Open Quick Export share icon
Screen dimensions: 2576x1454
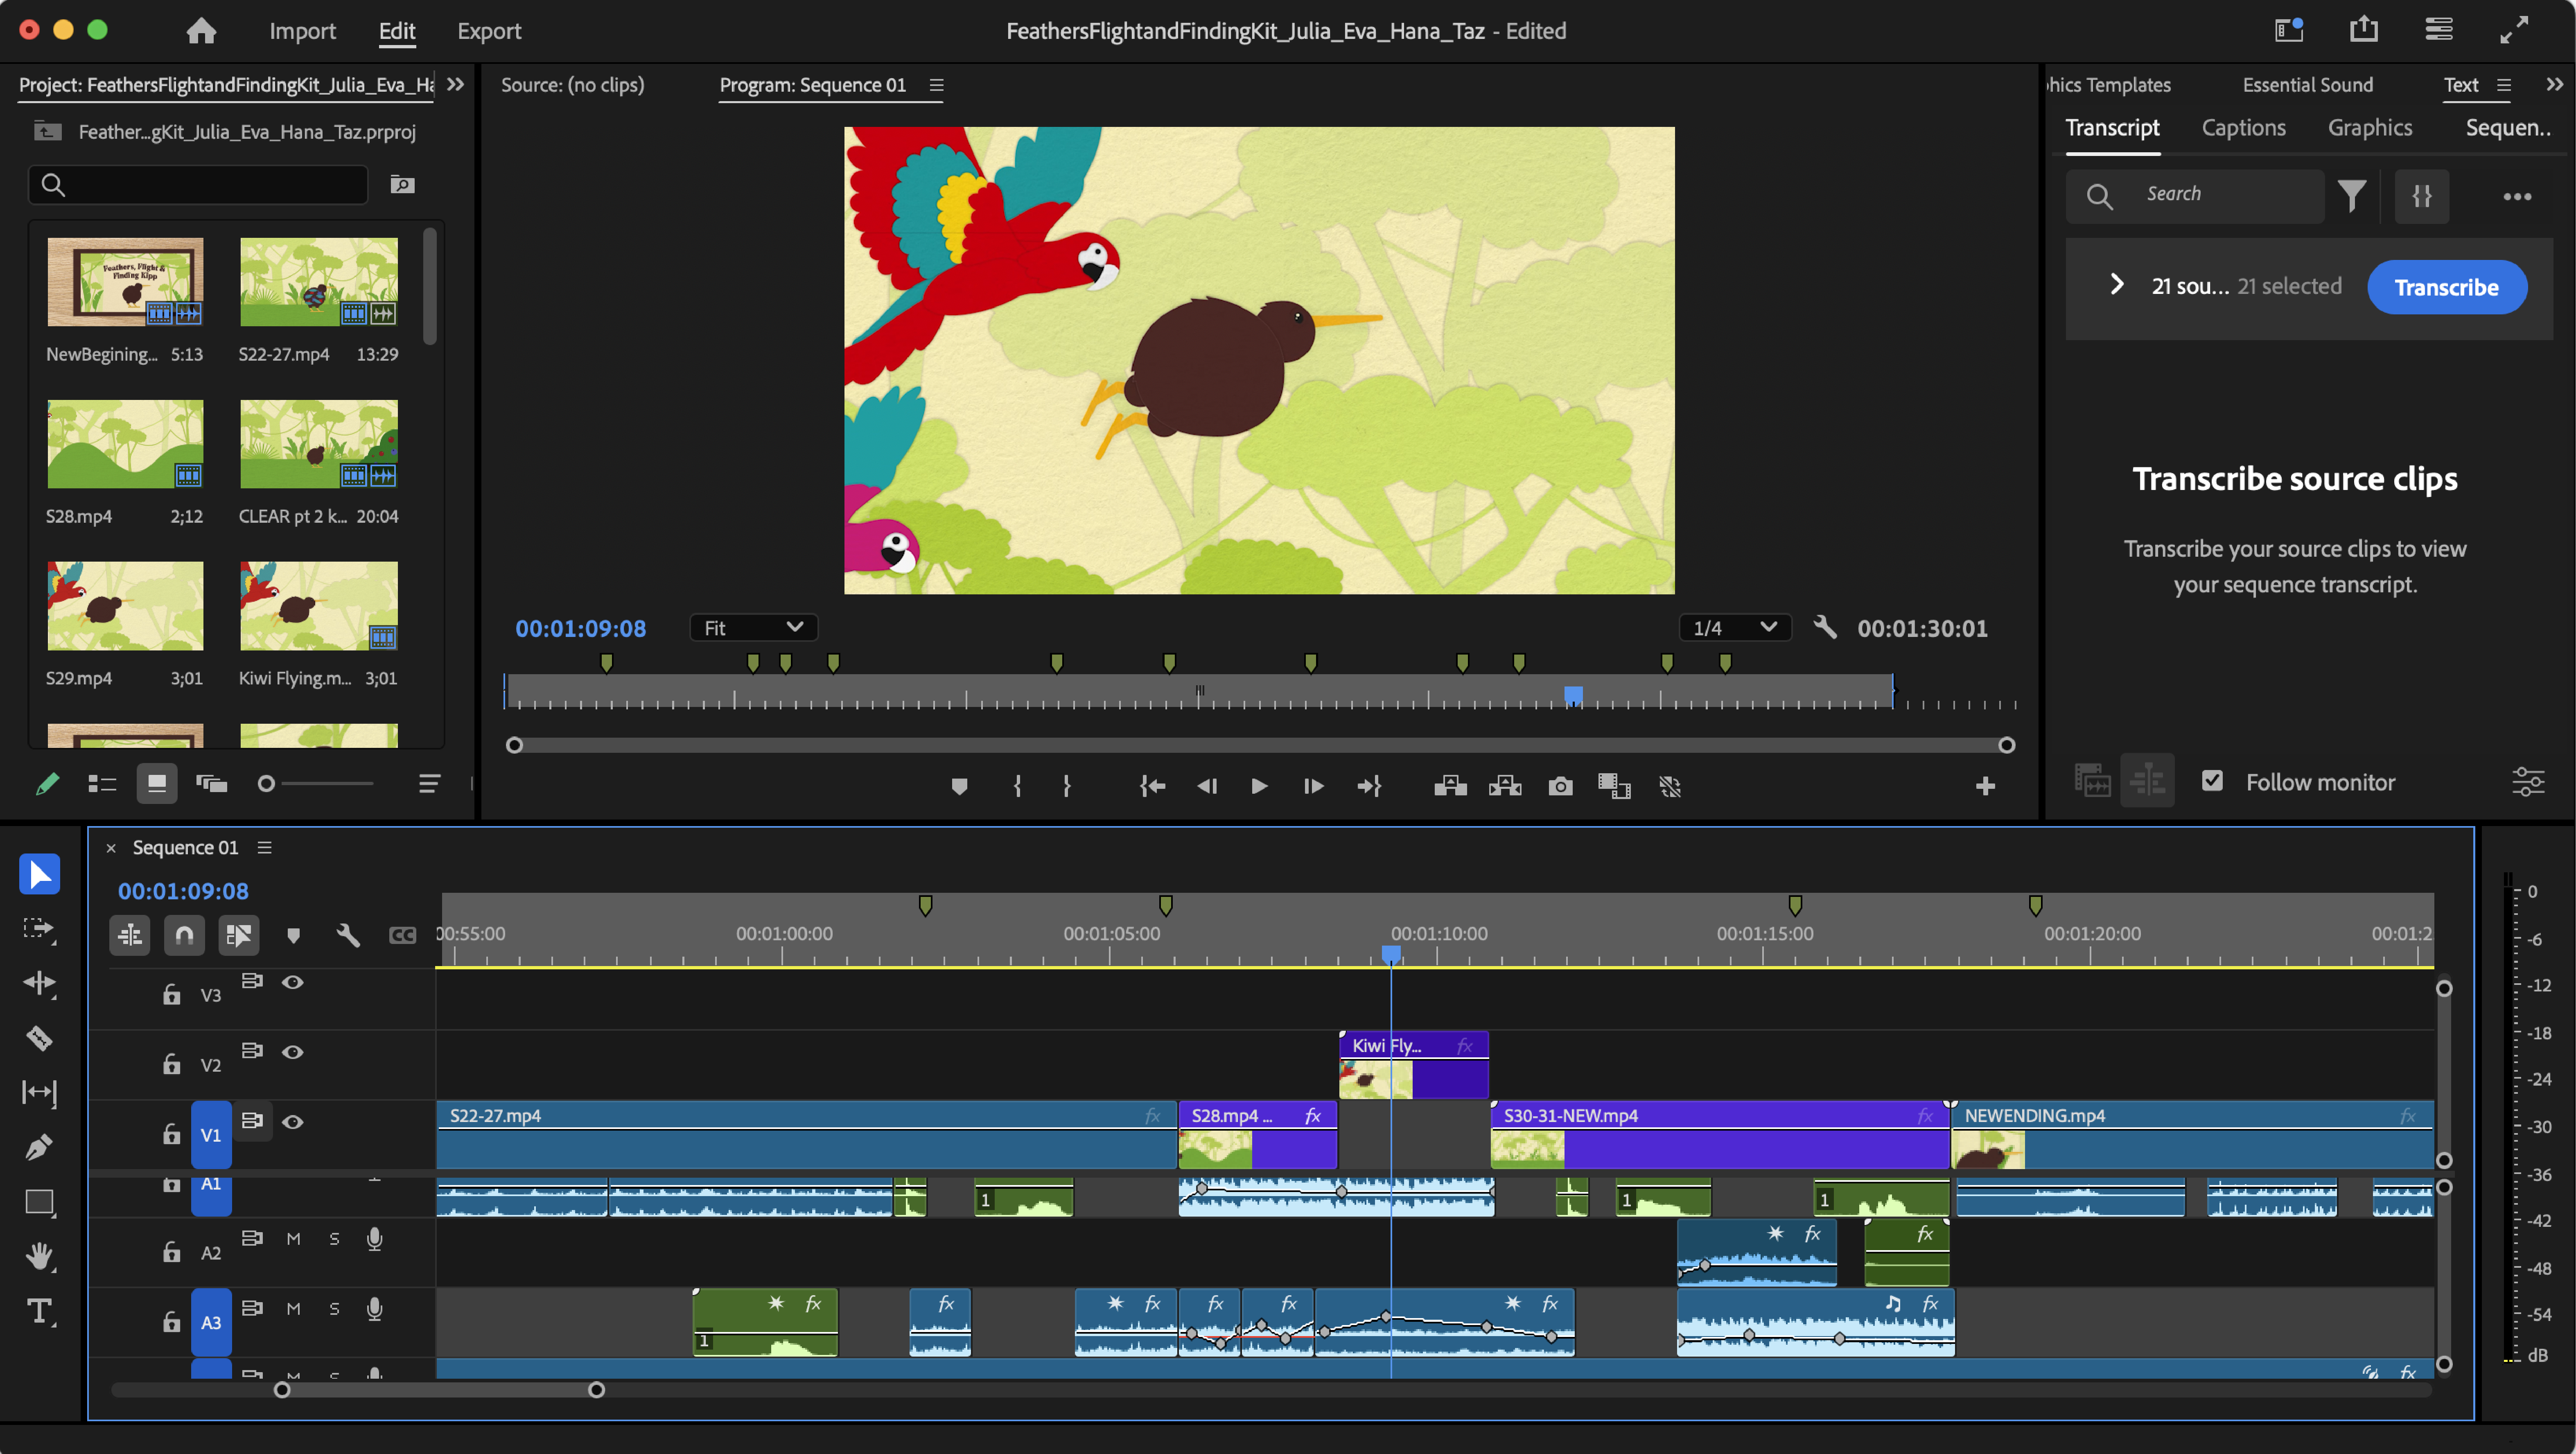click(x=2363, y=30)
